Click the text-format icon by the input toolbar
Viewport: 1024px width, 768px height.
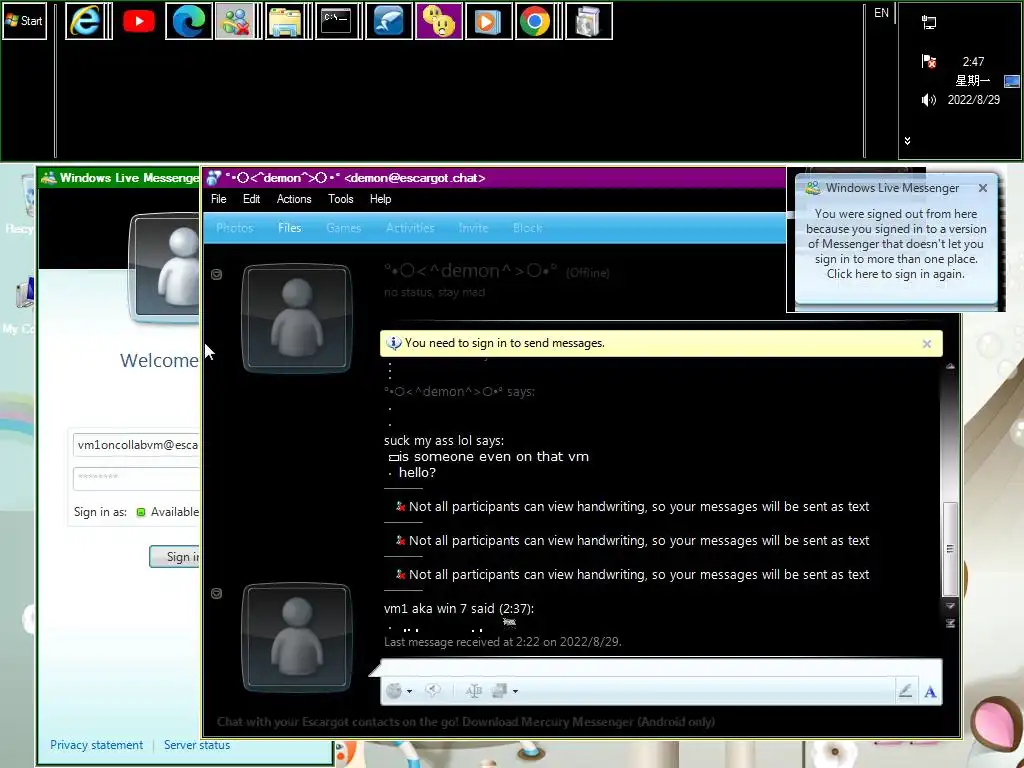[473, 690]
